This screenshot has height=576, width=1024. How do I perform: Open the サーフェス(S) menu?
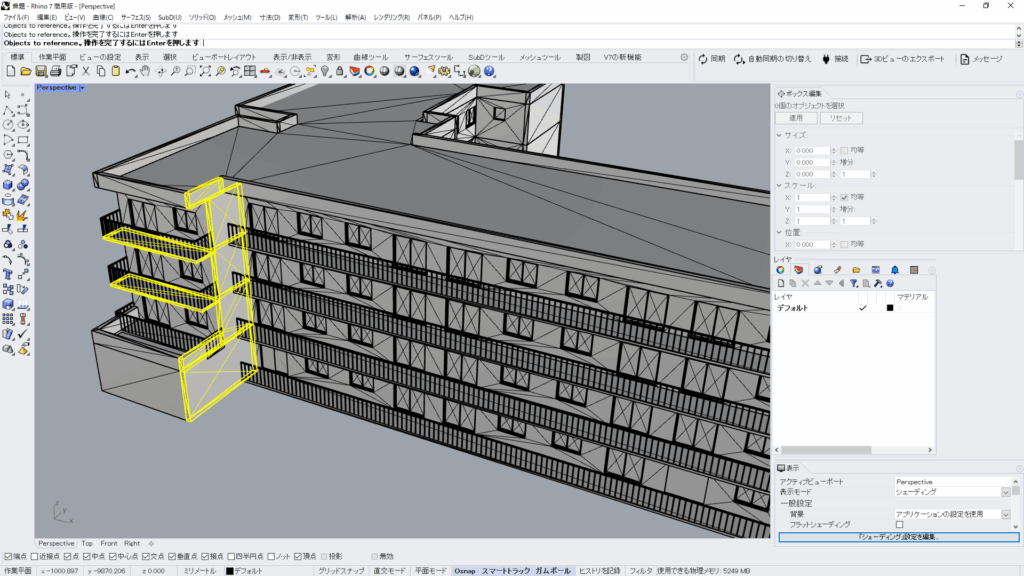coord(135,18)
